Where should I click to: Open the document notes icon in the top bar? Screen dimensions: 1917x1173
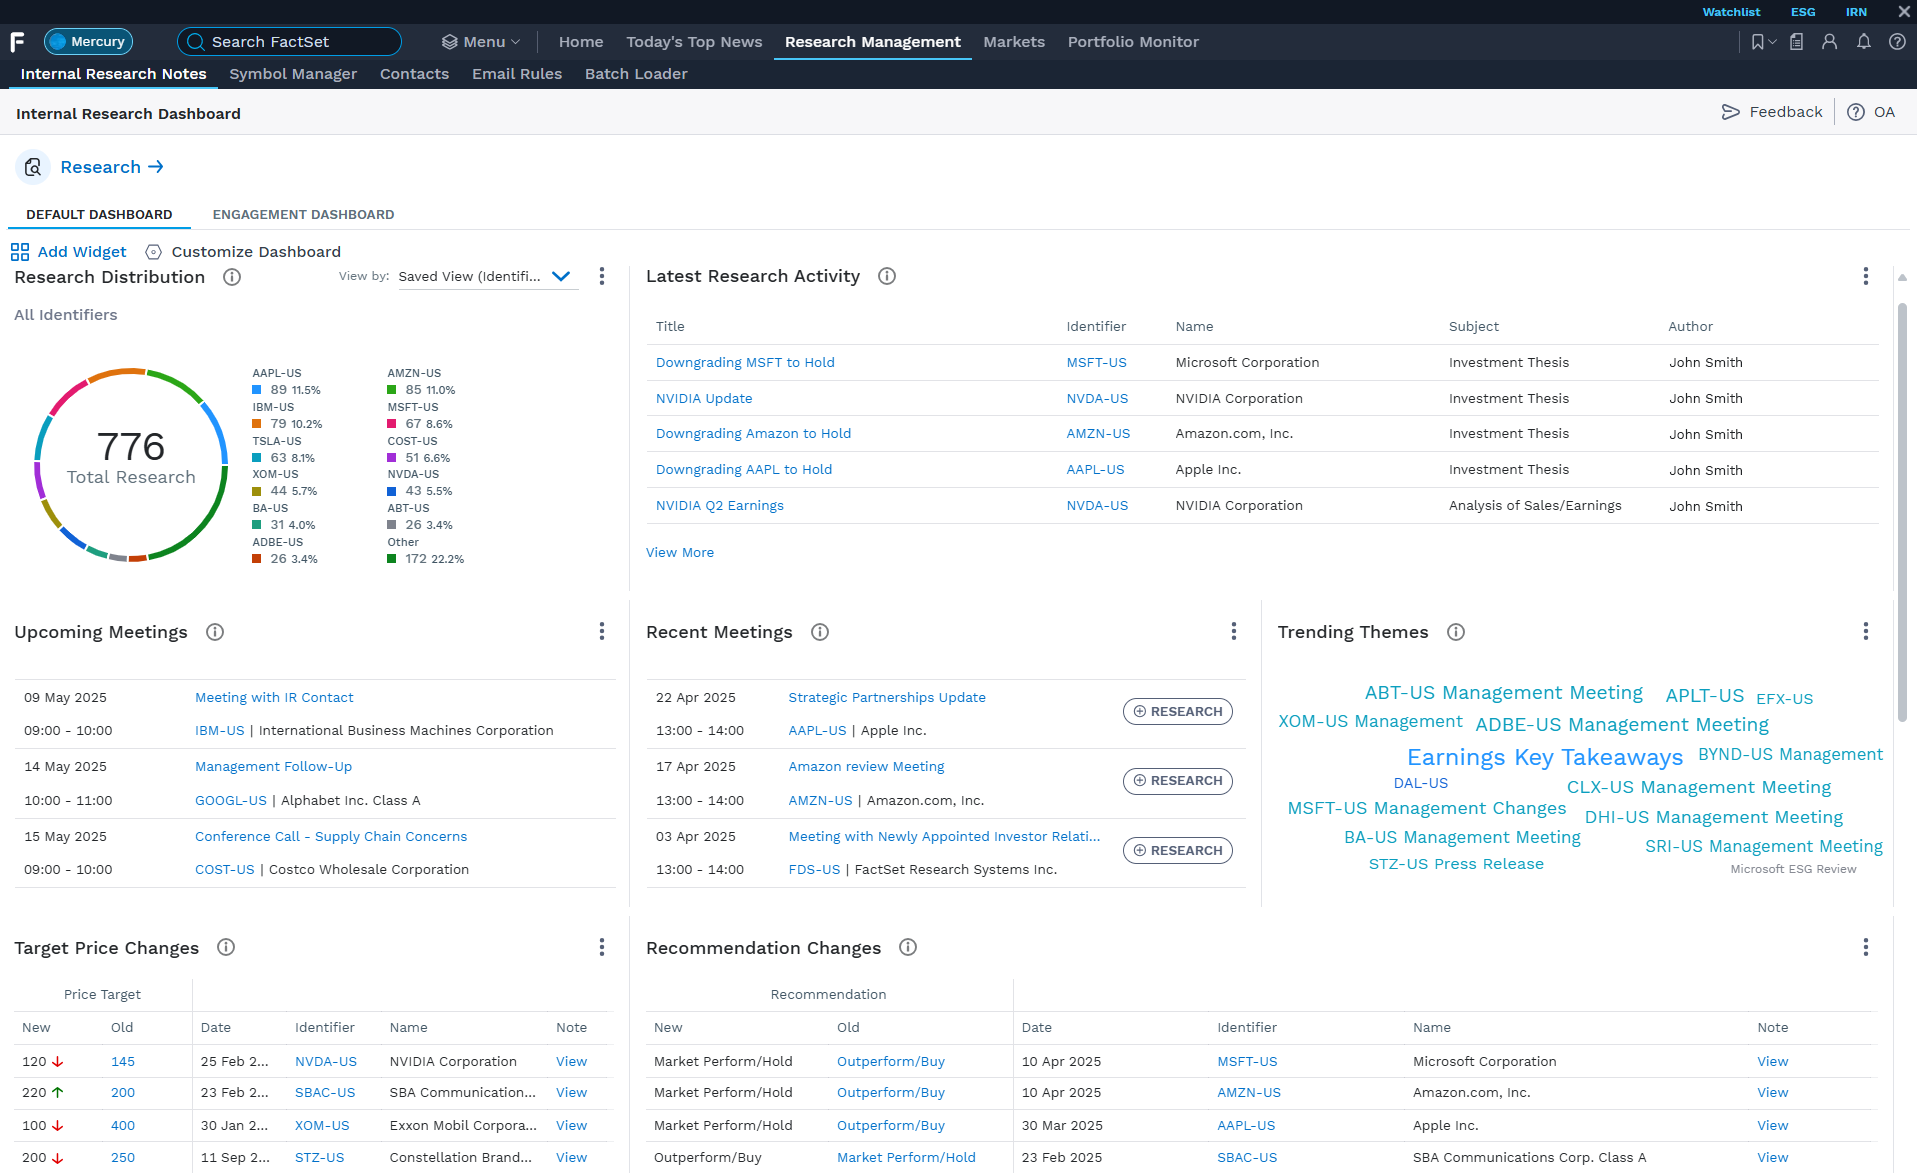pos(1797,42)
